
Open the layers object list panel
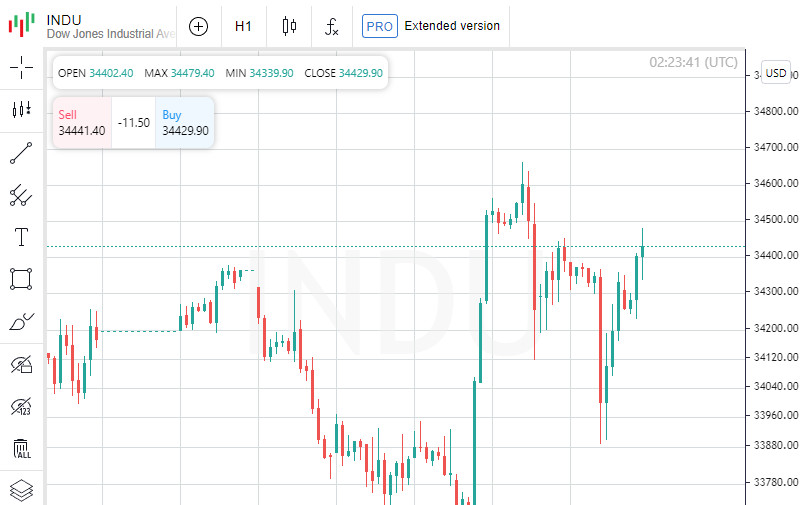(22, 490)
